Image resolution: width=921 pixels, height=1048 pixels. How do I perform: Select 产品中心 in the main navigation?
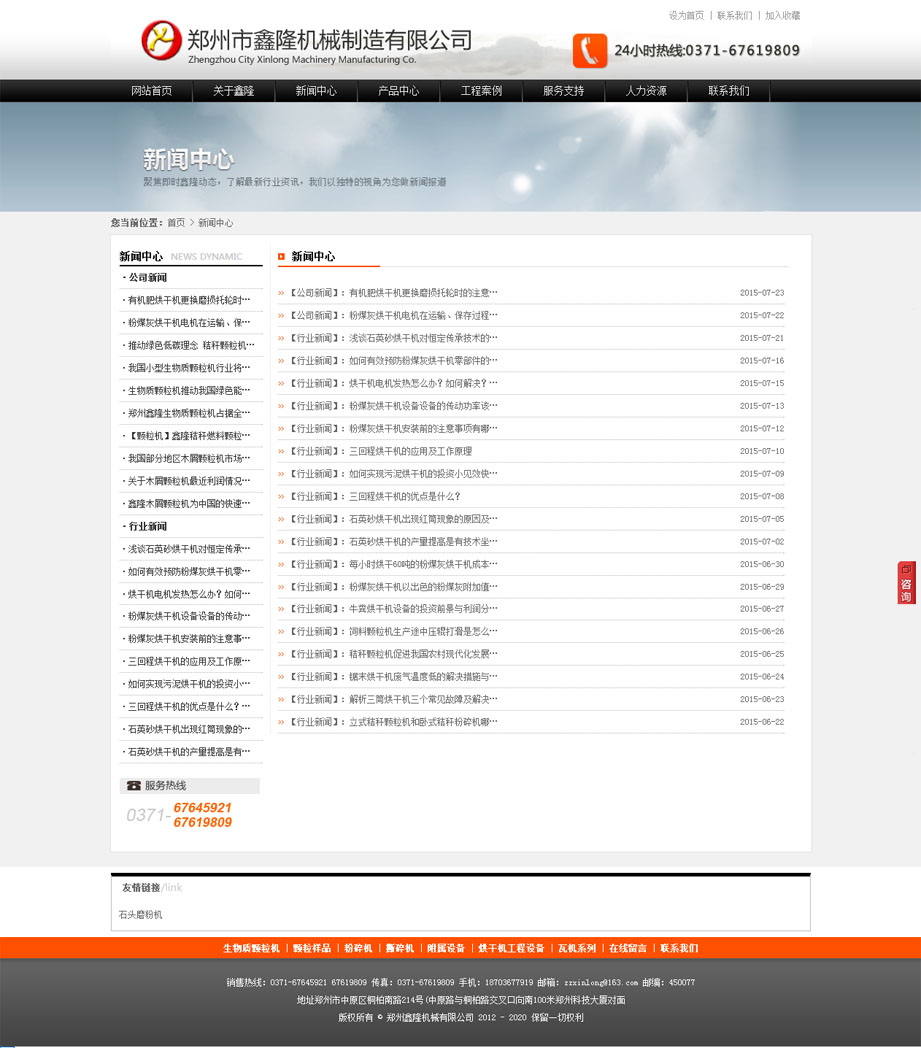coord(398,91)
